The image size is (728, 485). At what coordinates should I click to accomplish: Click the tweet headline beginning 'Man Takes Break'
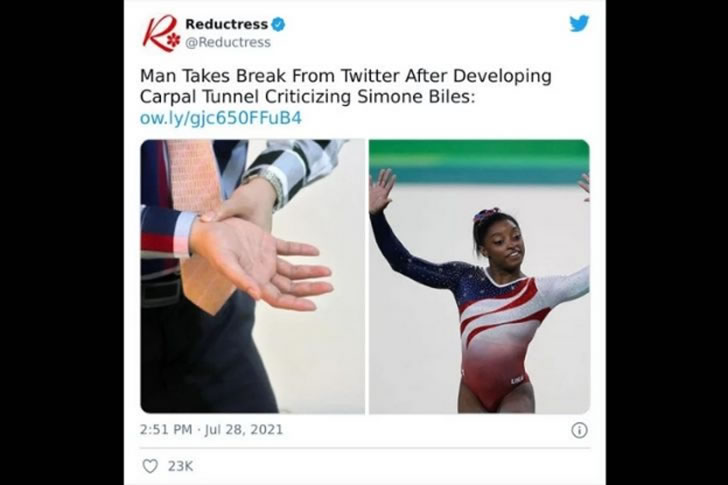[x=345, y=86]
